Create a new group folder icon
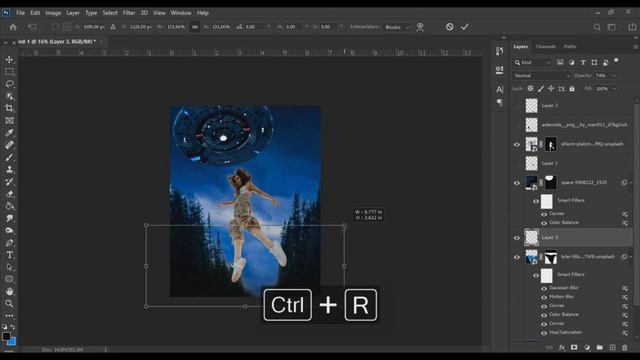This screenshot has width=640, height=360. 600,347
